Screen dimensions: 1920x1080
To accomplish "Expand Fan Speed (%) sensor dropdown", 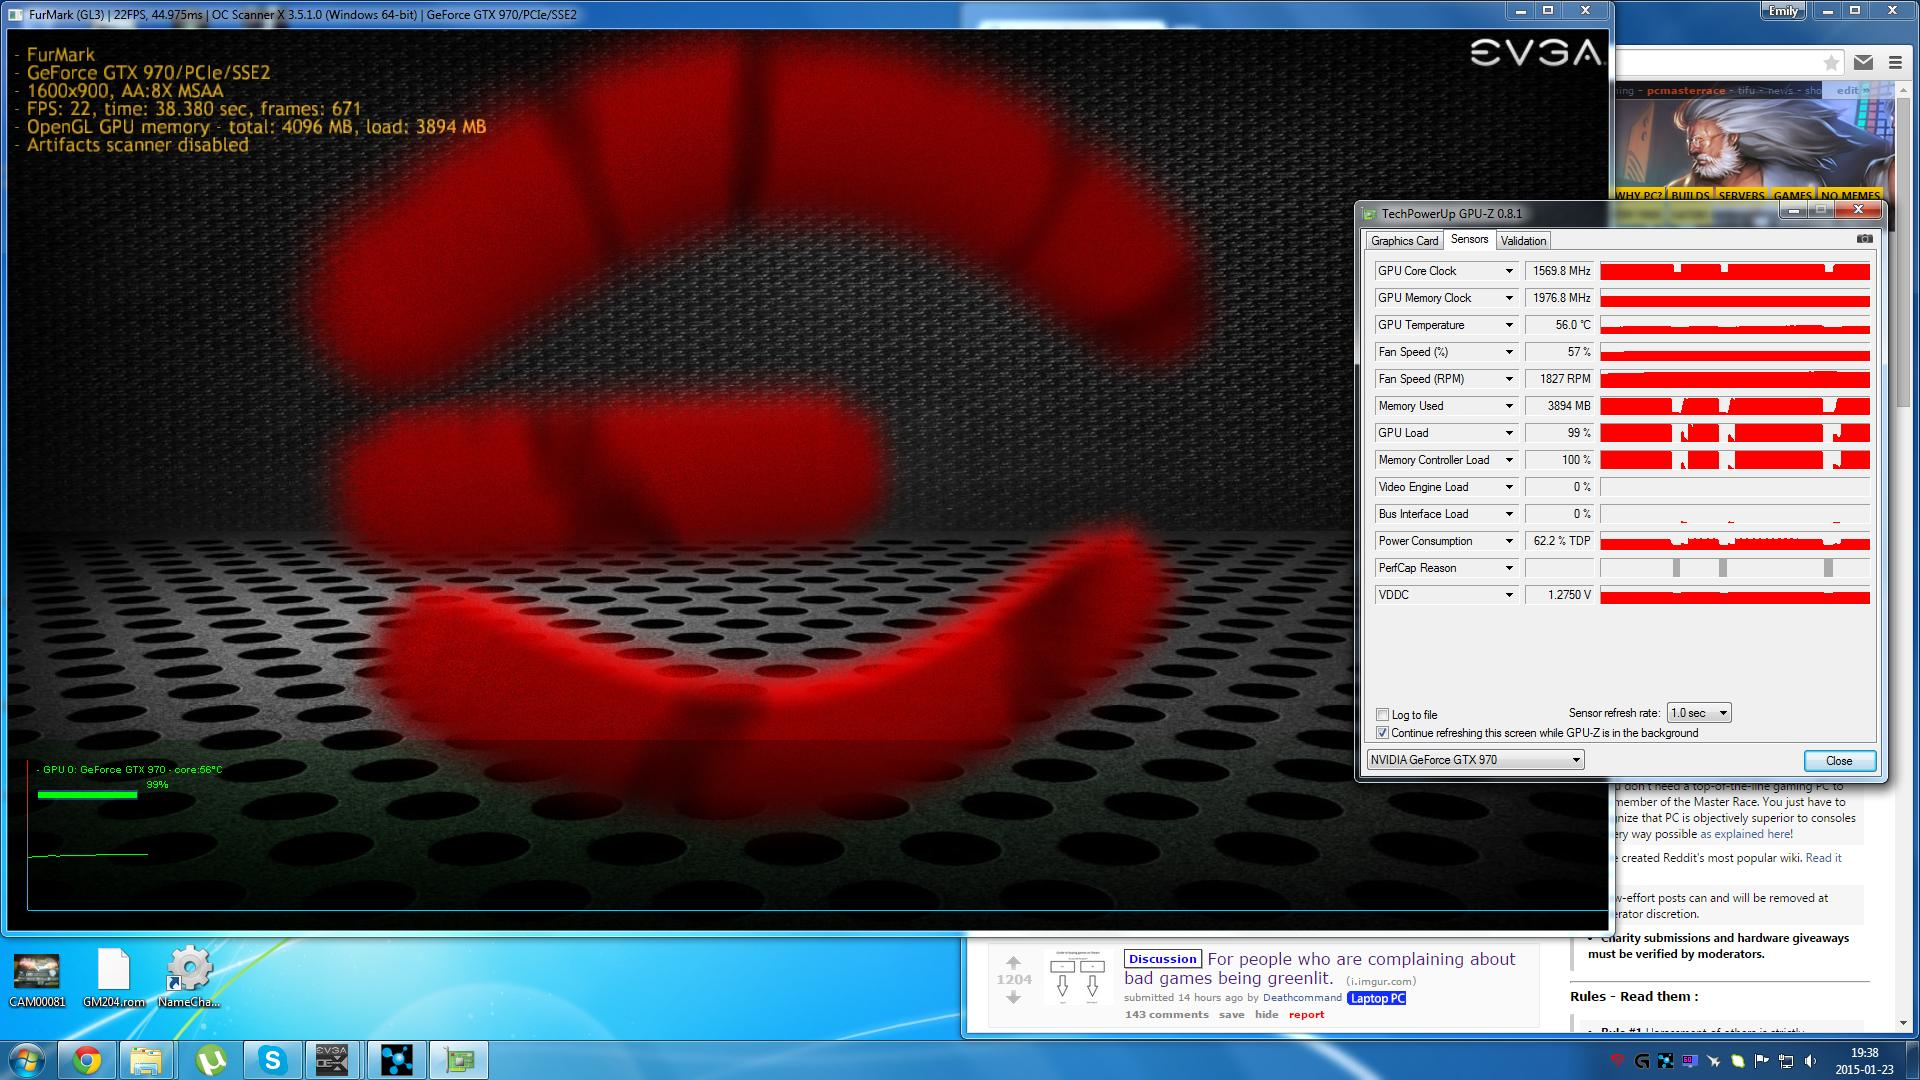I will (1509, 352).
